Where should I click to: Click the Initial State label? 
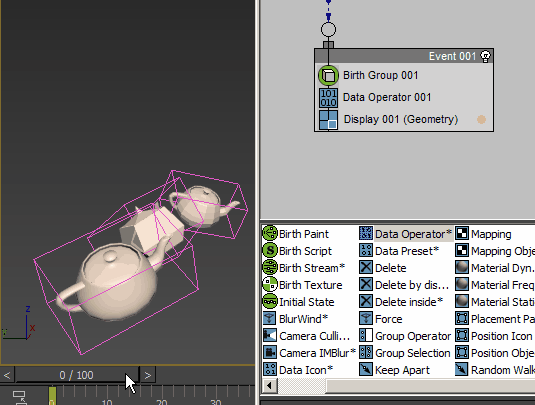[306, 302]
